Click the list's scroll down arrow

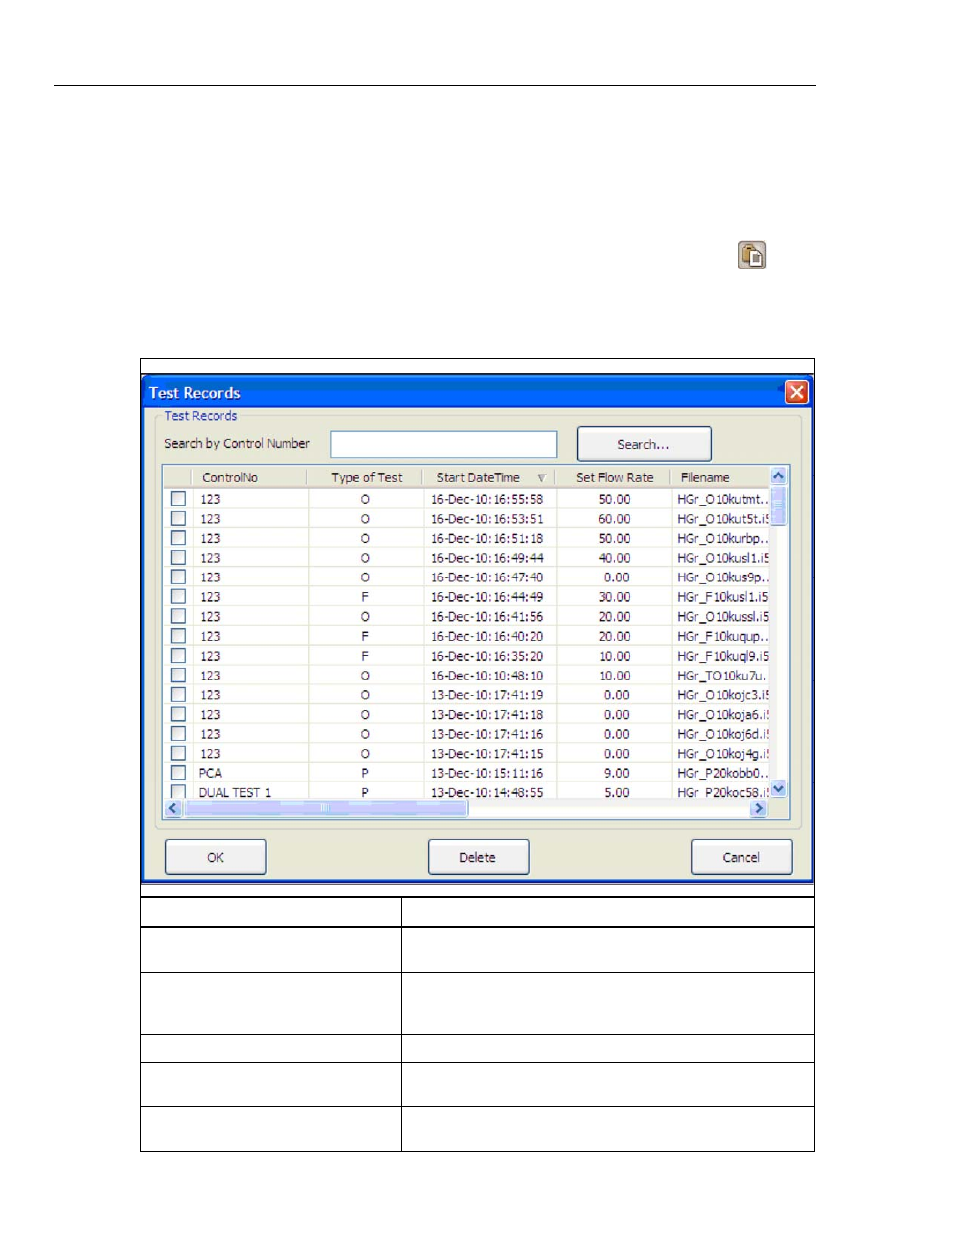(778, 789)
